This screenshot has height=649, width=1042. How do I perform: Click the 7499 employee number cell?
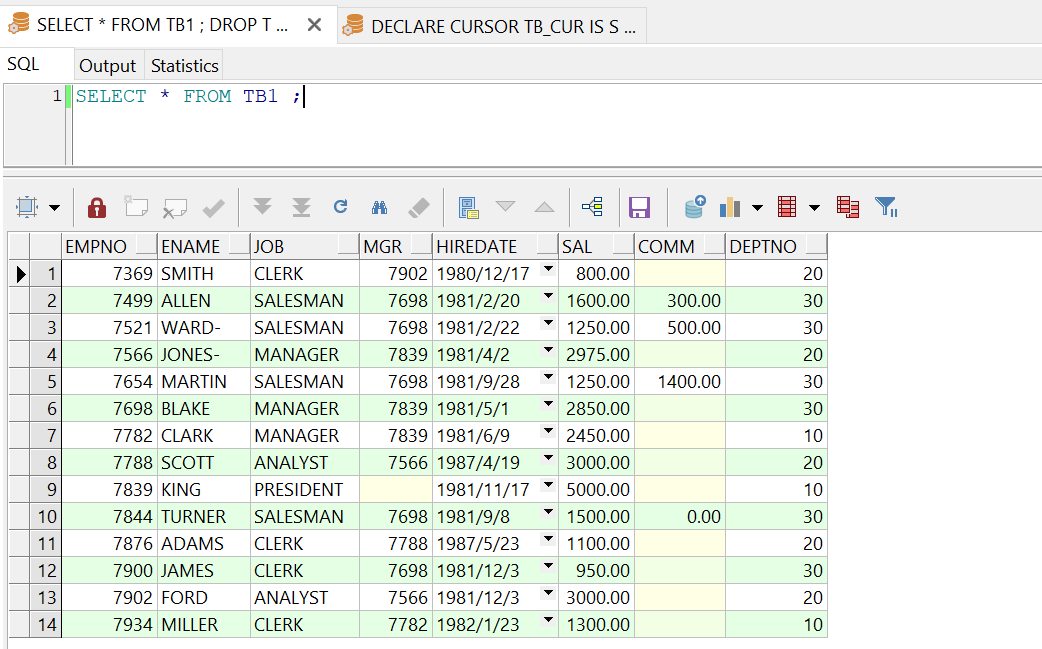tap(110, 301)
